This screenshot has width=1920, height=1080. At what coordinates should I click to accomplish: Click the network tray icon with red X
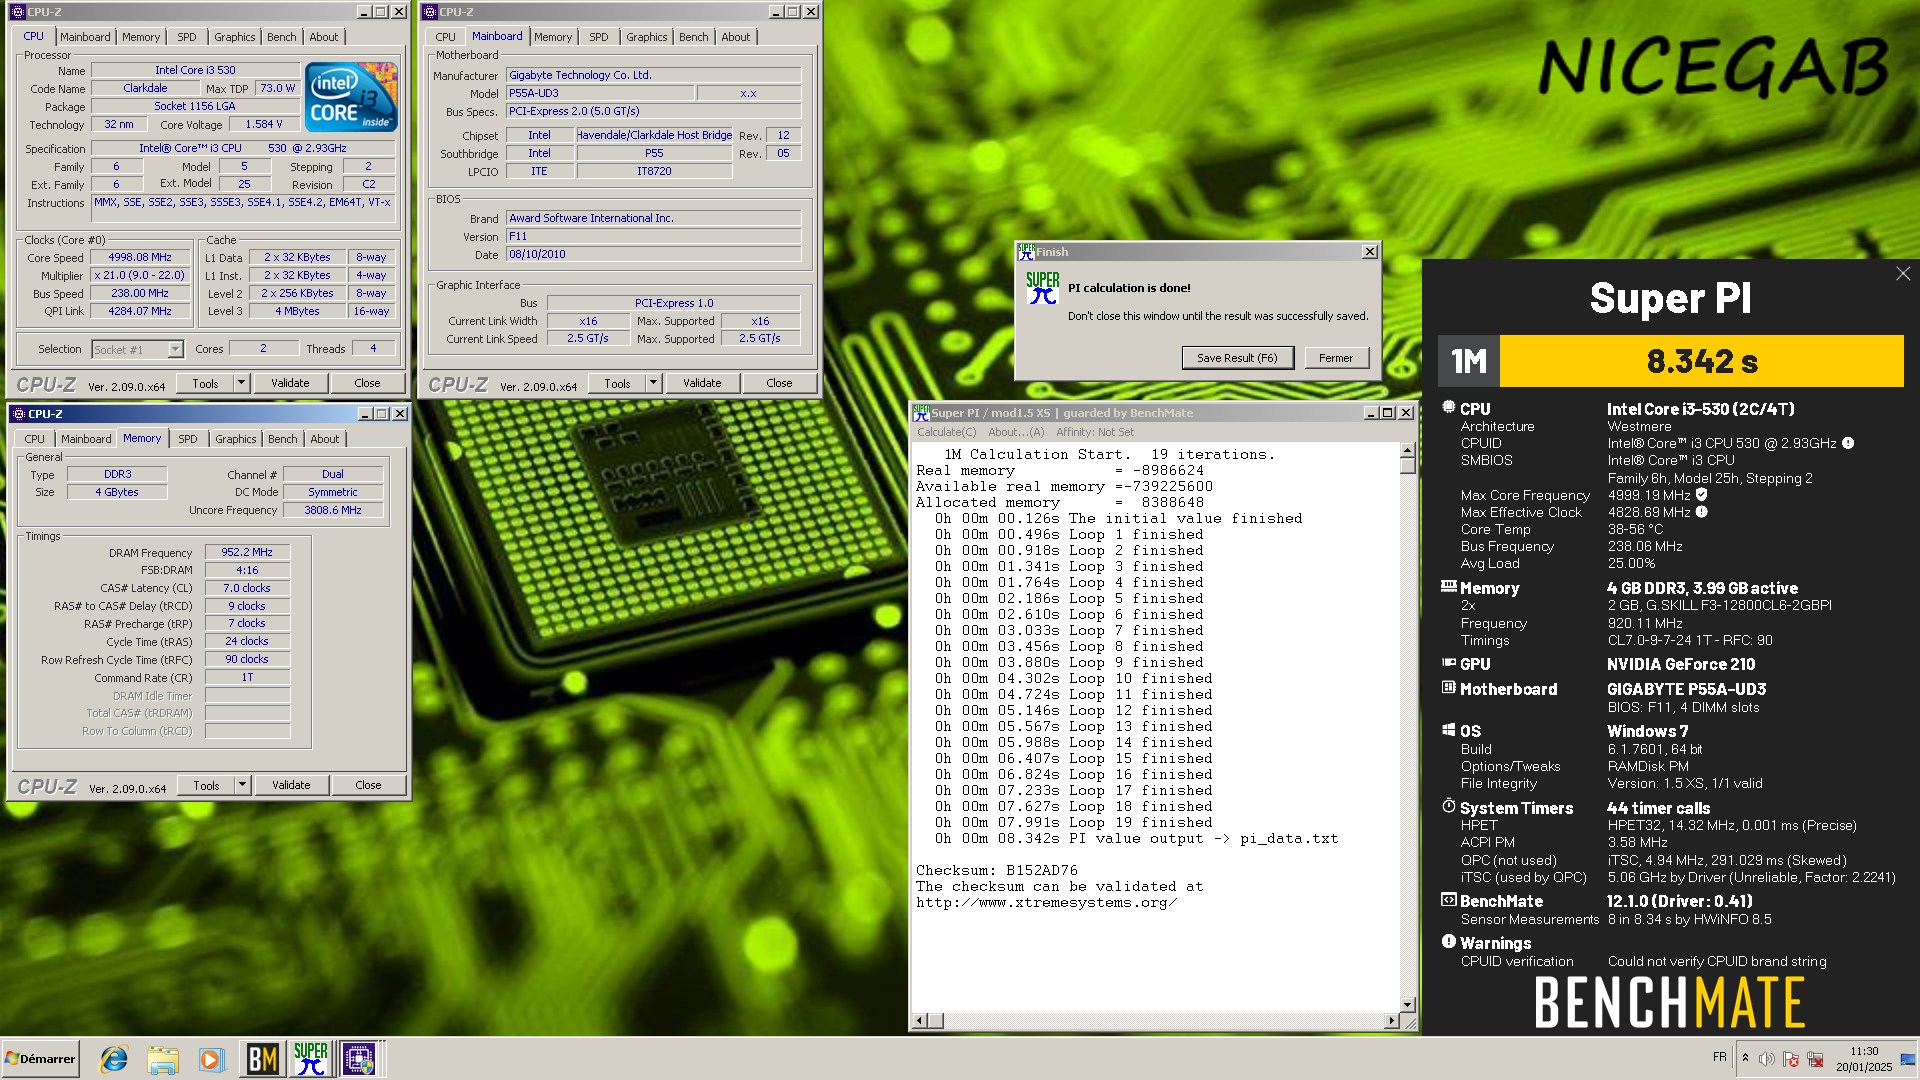[1815, 1059]
